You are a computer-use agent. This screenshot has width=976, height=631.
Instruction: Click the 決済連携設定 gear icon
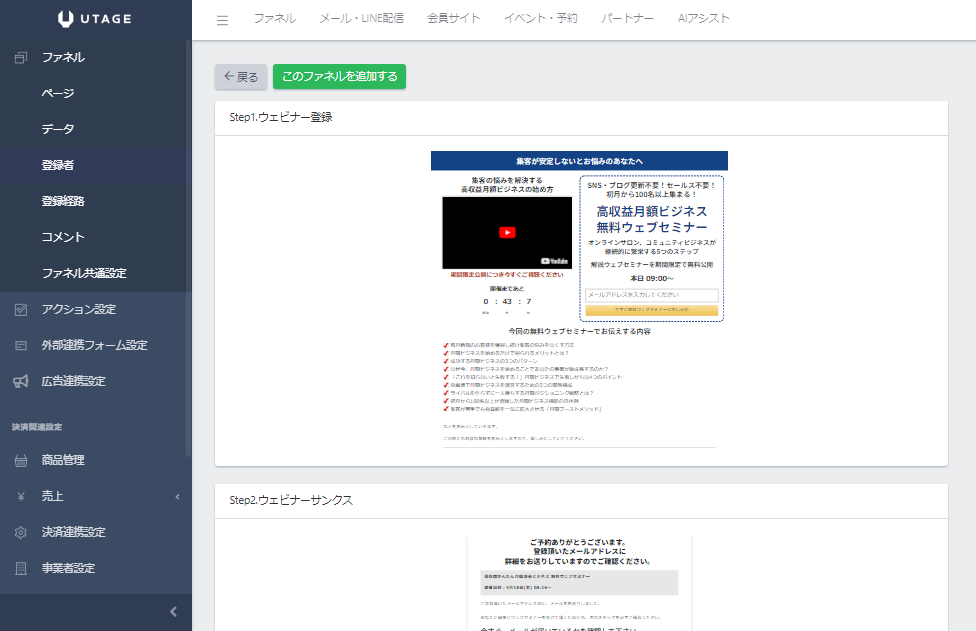click(x=21, y=532)
